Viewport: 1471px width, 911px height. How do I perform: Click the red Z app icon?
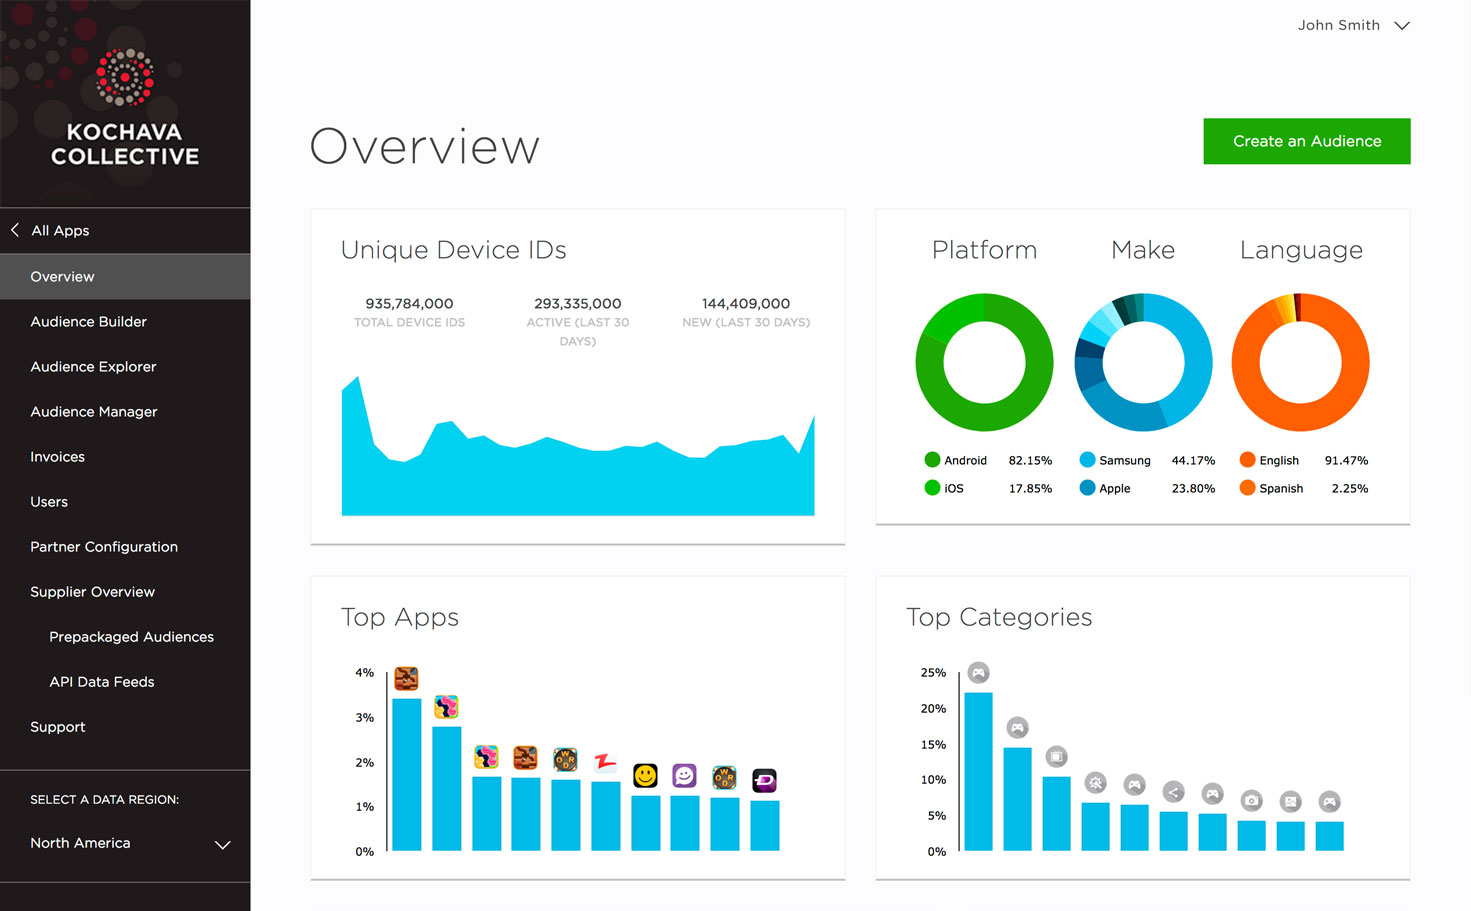coord(605,762)
